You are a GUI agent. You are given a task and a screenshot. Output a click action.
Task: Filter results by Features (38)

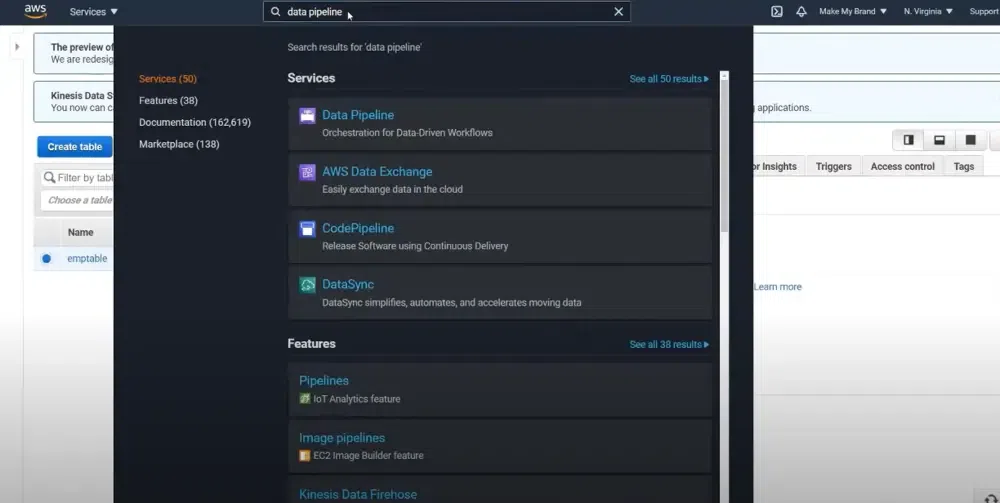168,100
